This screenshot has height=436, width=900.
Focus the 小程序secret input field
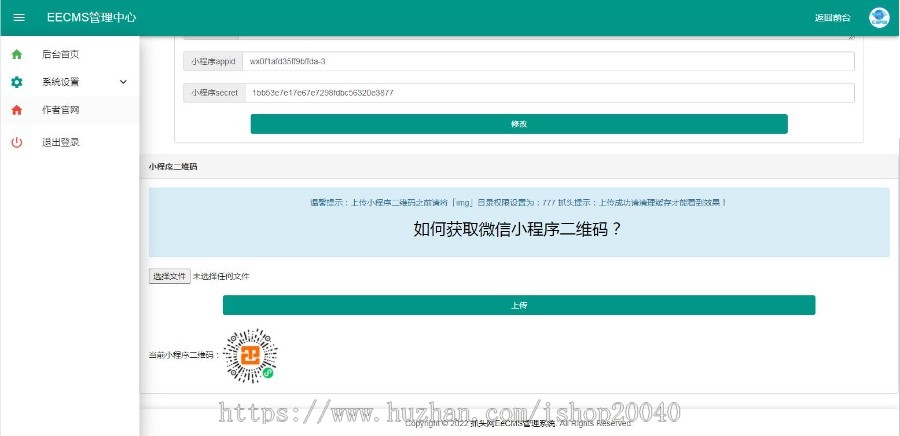[x=550, y=93]
